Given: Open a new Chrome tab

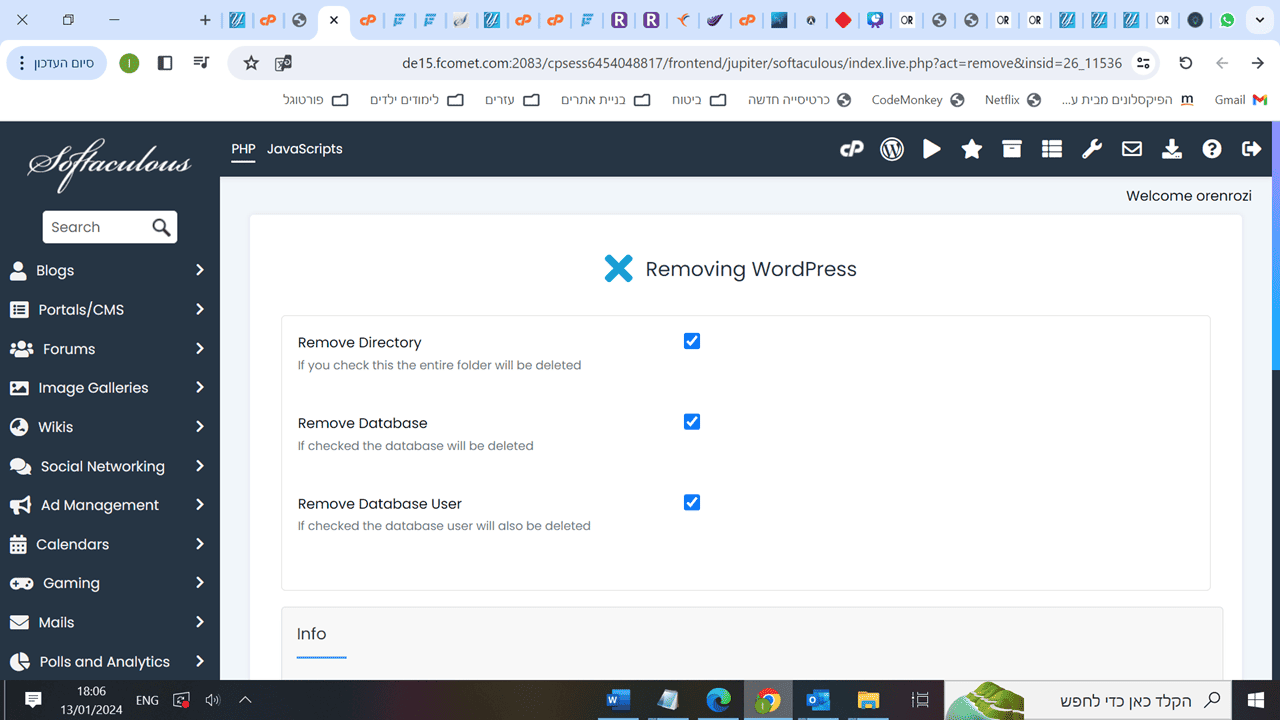Looking at the screenshot, I should tap(205, 20).
